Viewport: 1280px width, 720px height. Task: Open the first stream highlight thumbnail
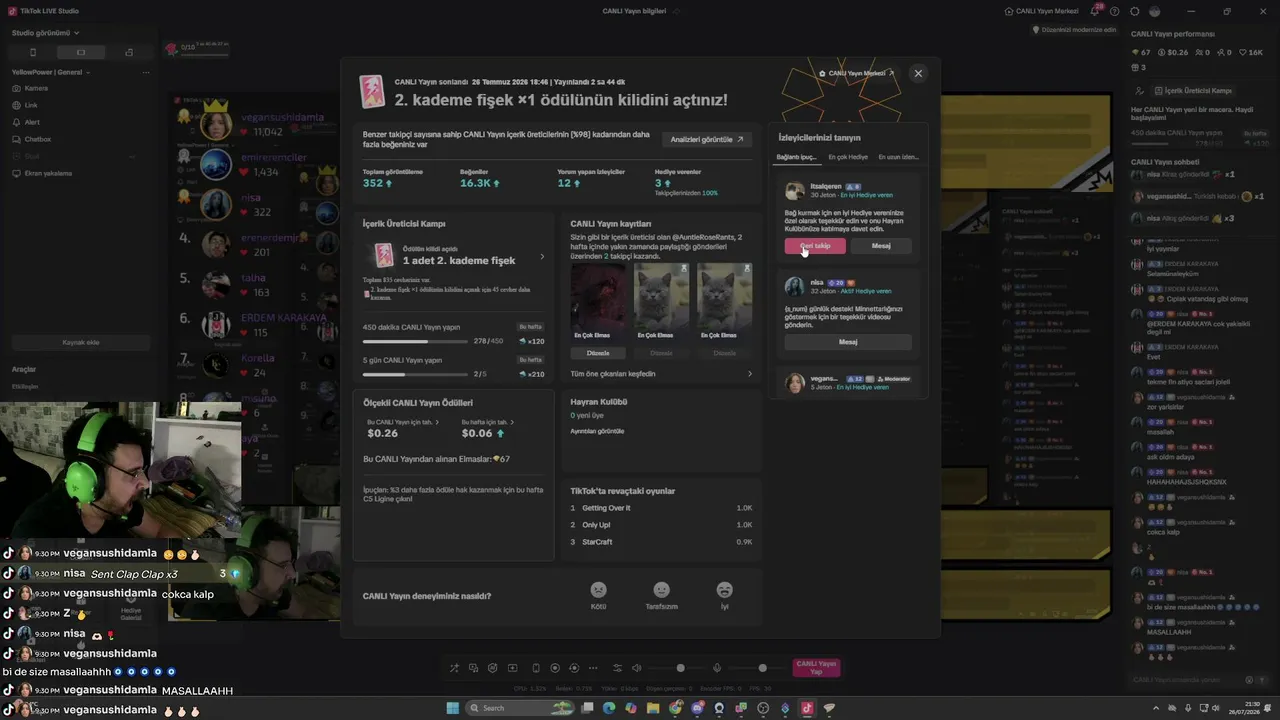coord(598,297)
